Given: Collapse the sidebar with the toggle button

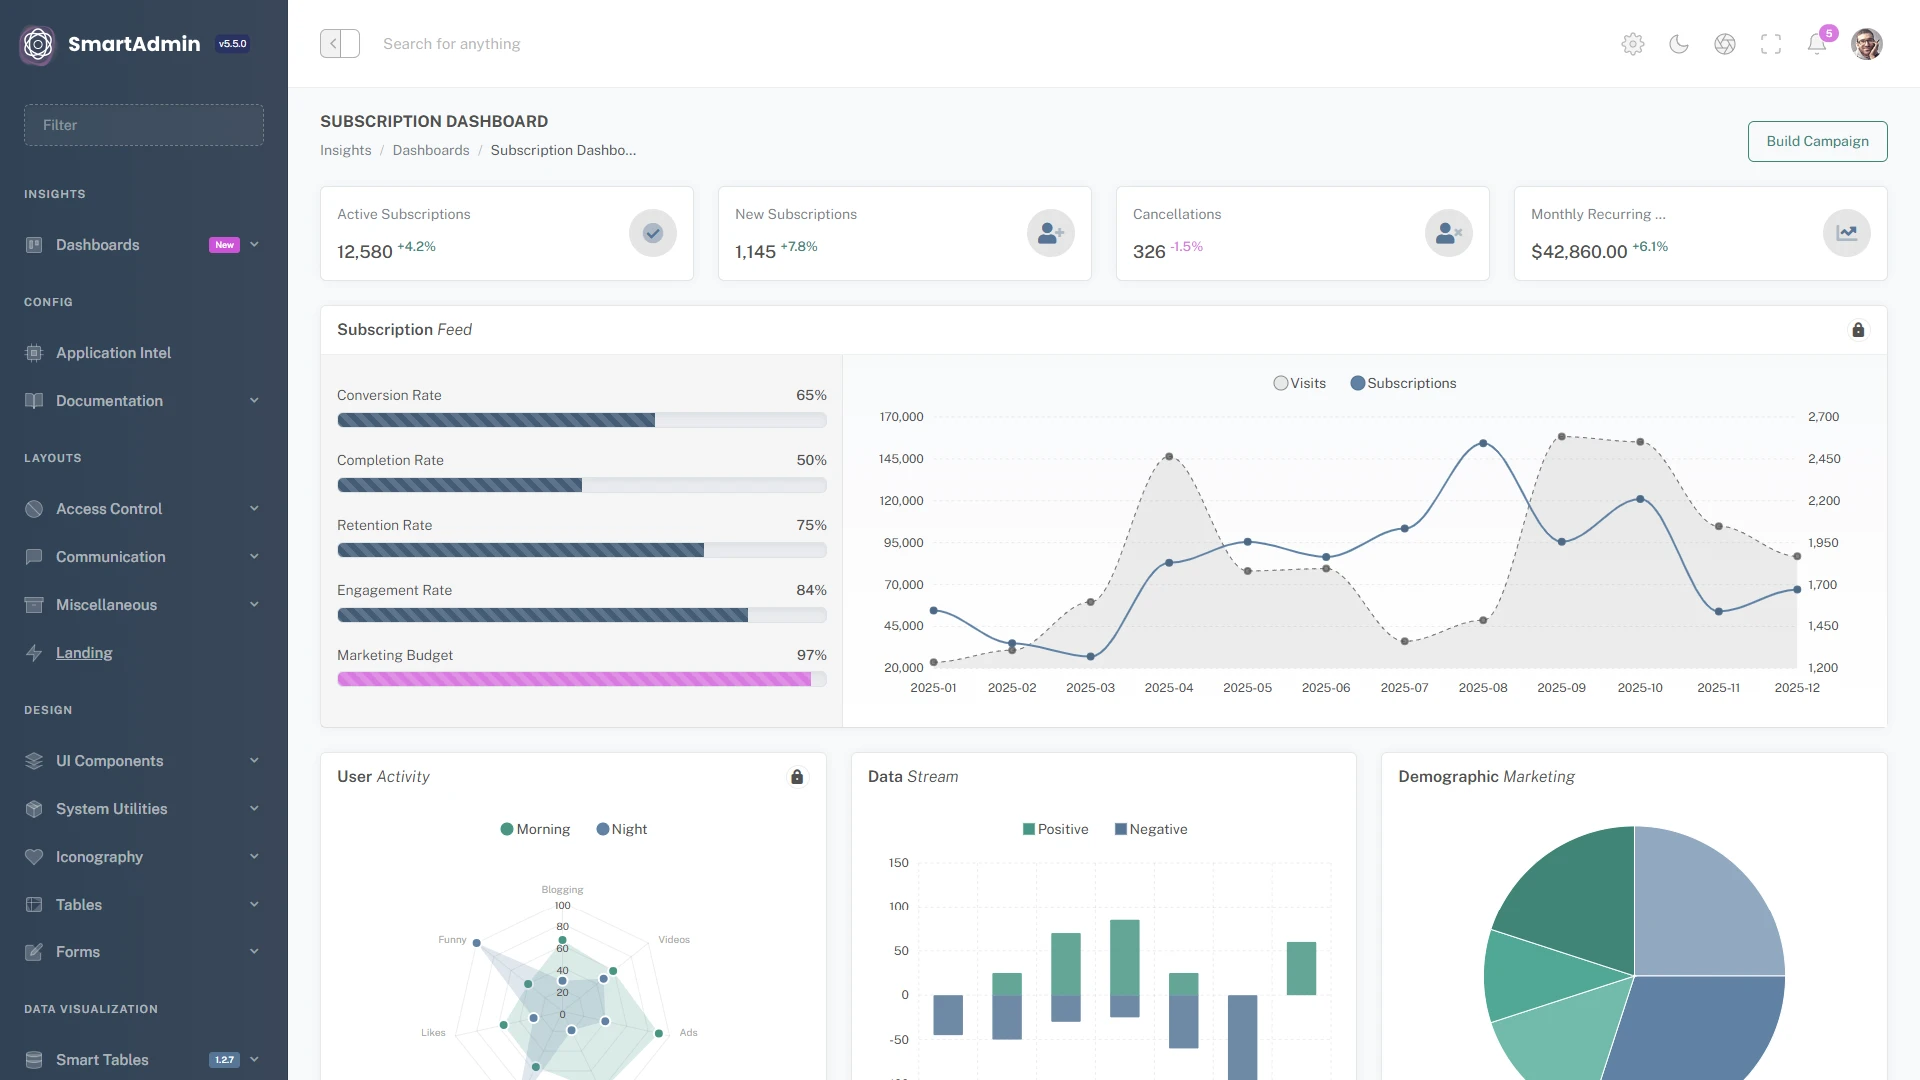Looking at the screenshot, I should click(340, 44).
